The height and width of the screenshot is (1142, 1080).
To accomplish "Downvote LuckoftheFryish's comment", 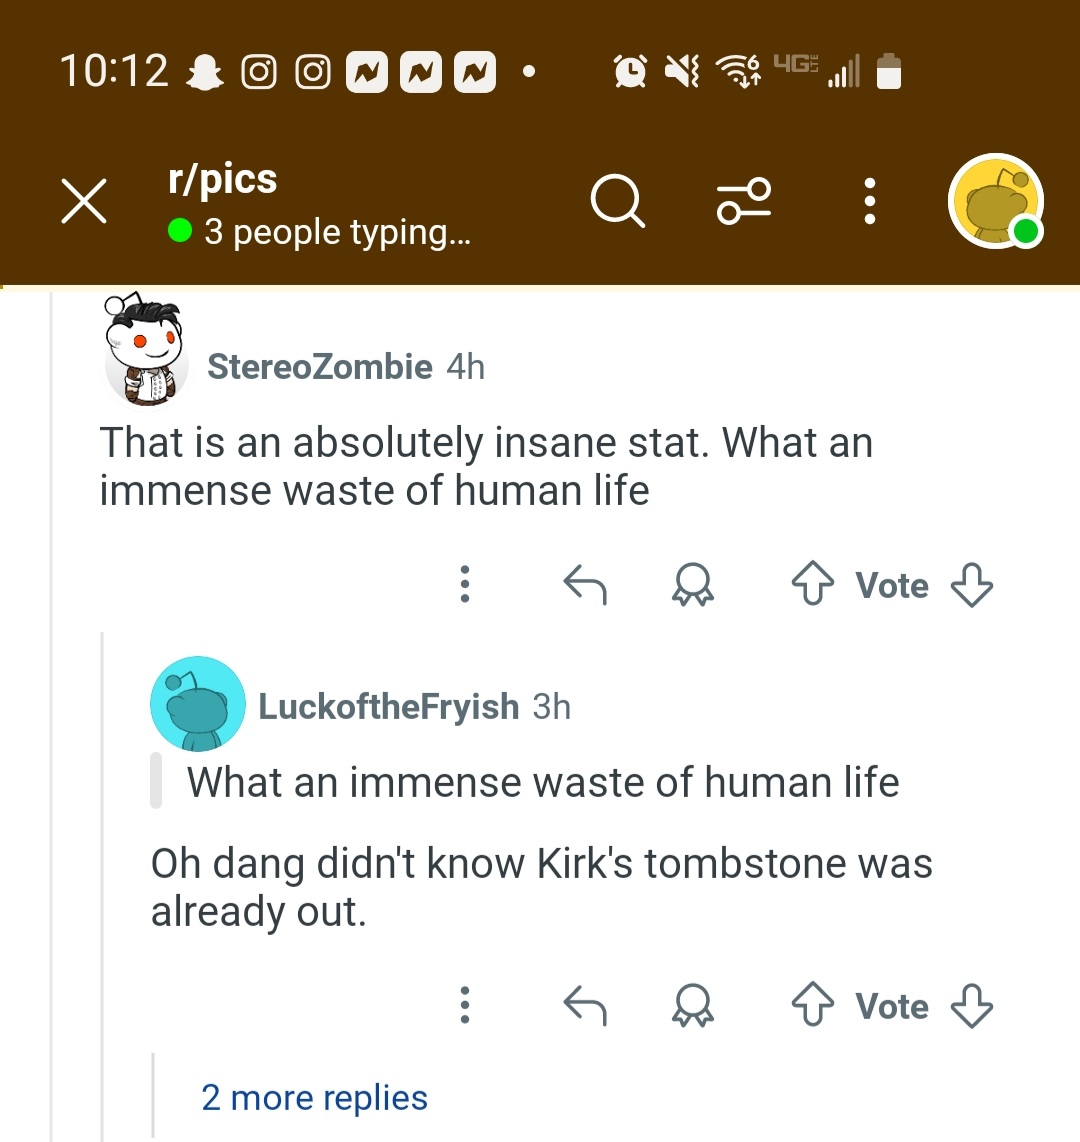I will pyautogui.click(x=971, y=1006).
